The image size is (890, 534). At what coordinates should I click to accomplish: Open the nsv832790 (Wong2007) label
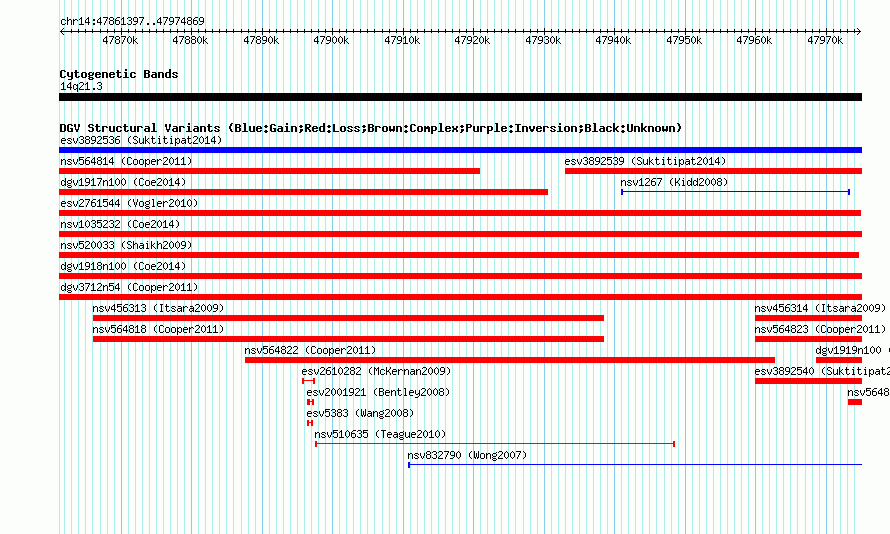coord(467,455)
